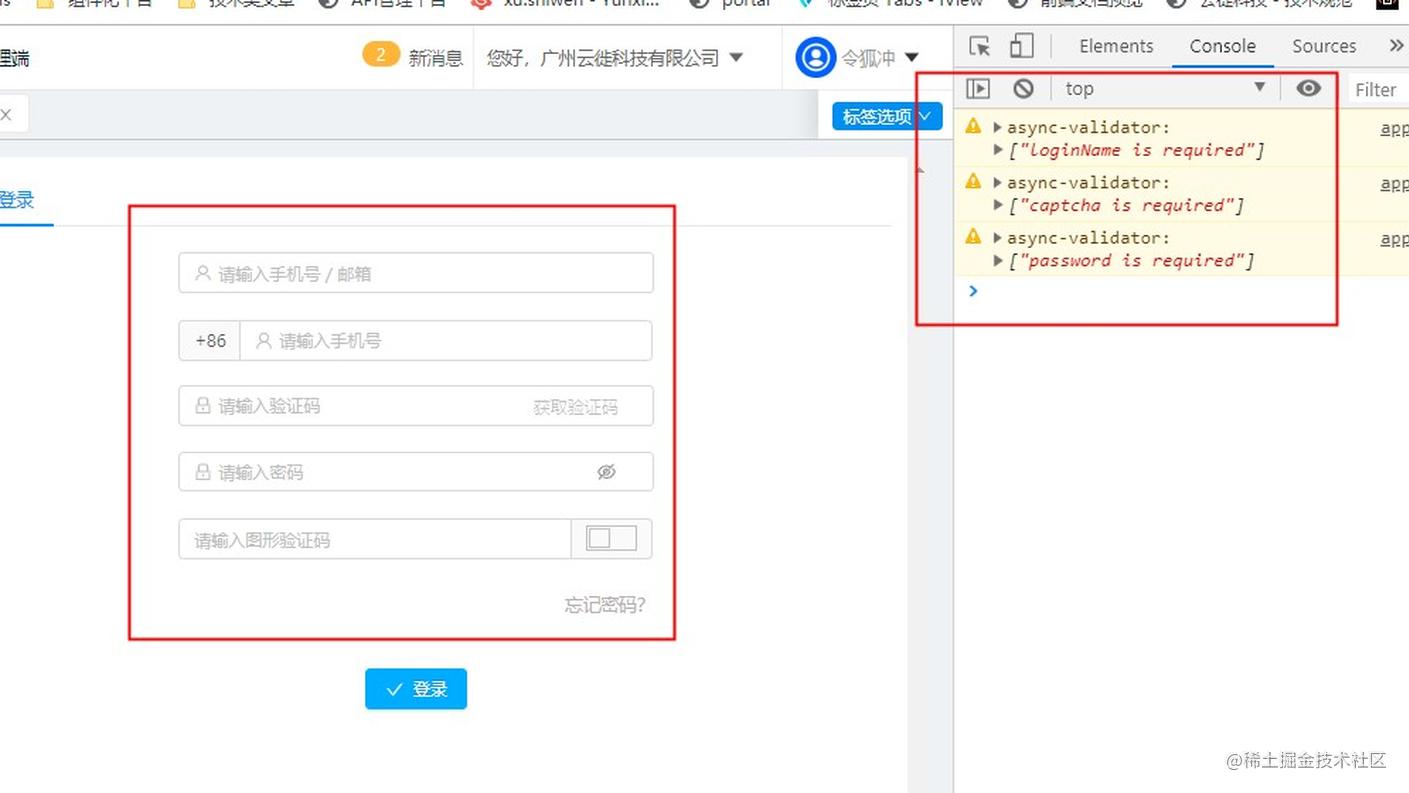The height and width of the screenshot is (793, 1409).
Task: Click the blue 登录 login button
Action: click(415, 688)
